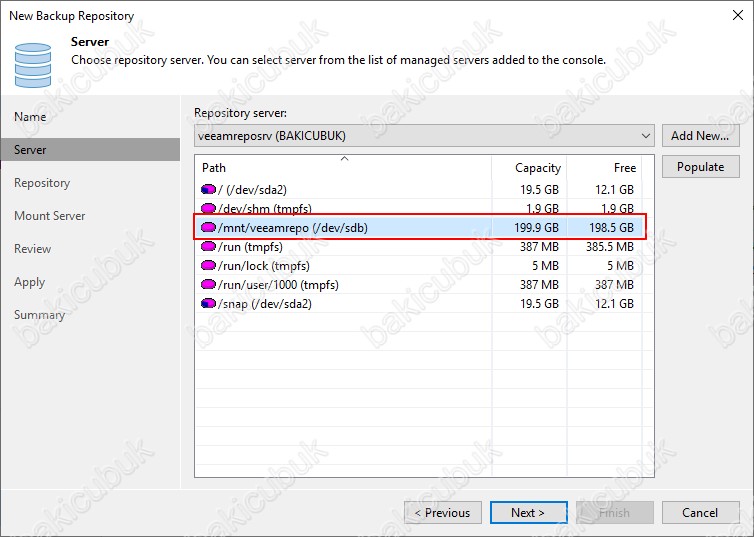This screenshot has height=537, width=754.
Task: Click the drive icon for / (/dev/sda2)
Action: click(x=208, y=189)
